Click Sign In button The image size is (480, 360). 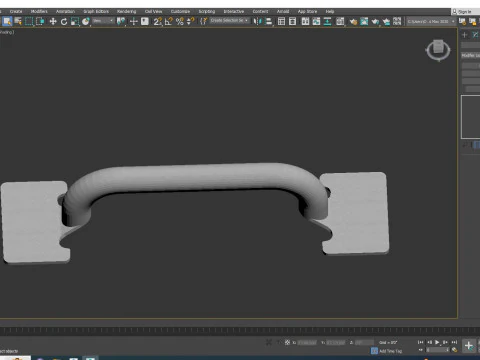tap(464, 12)
